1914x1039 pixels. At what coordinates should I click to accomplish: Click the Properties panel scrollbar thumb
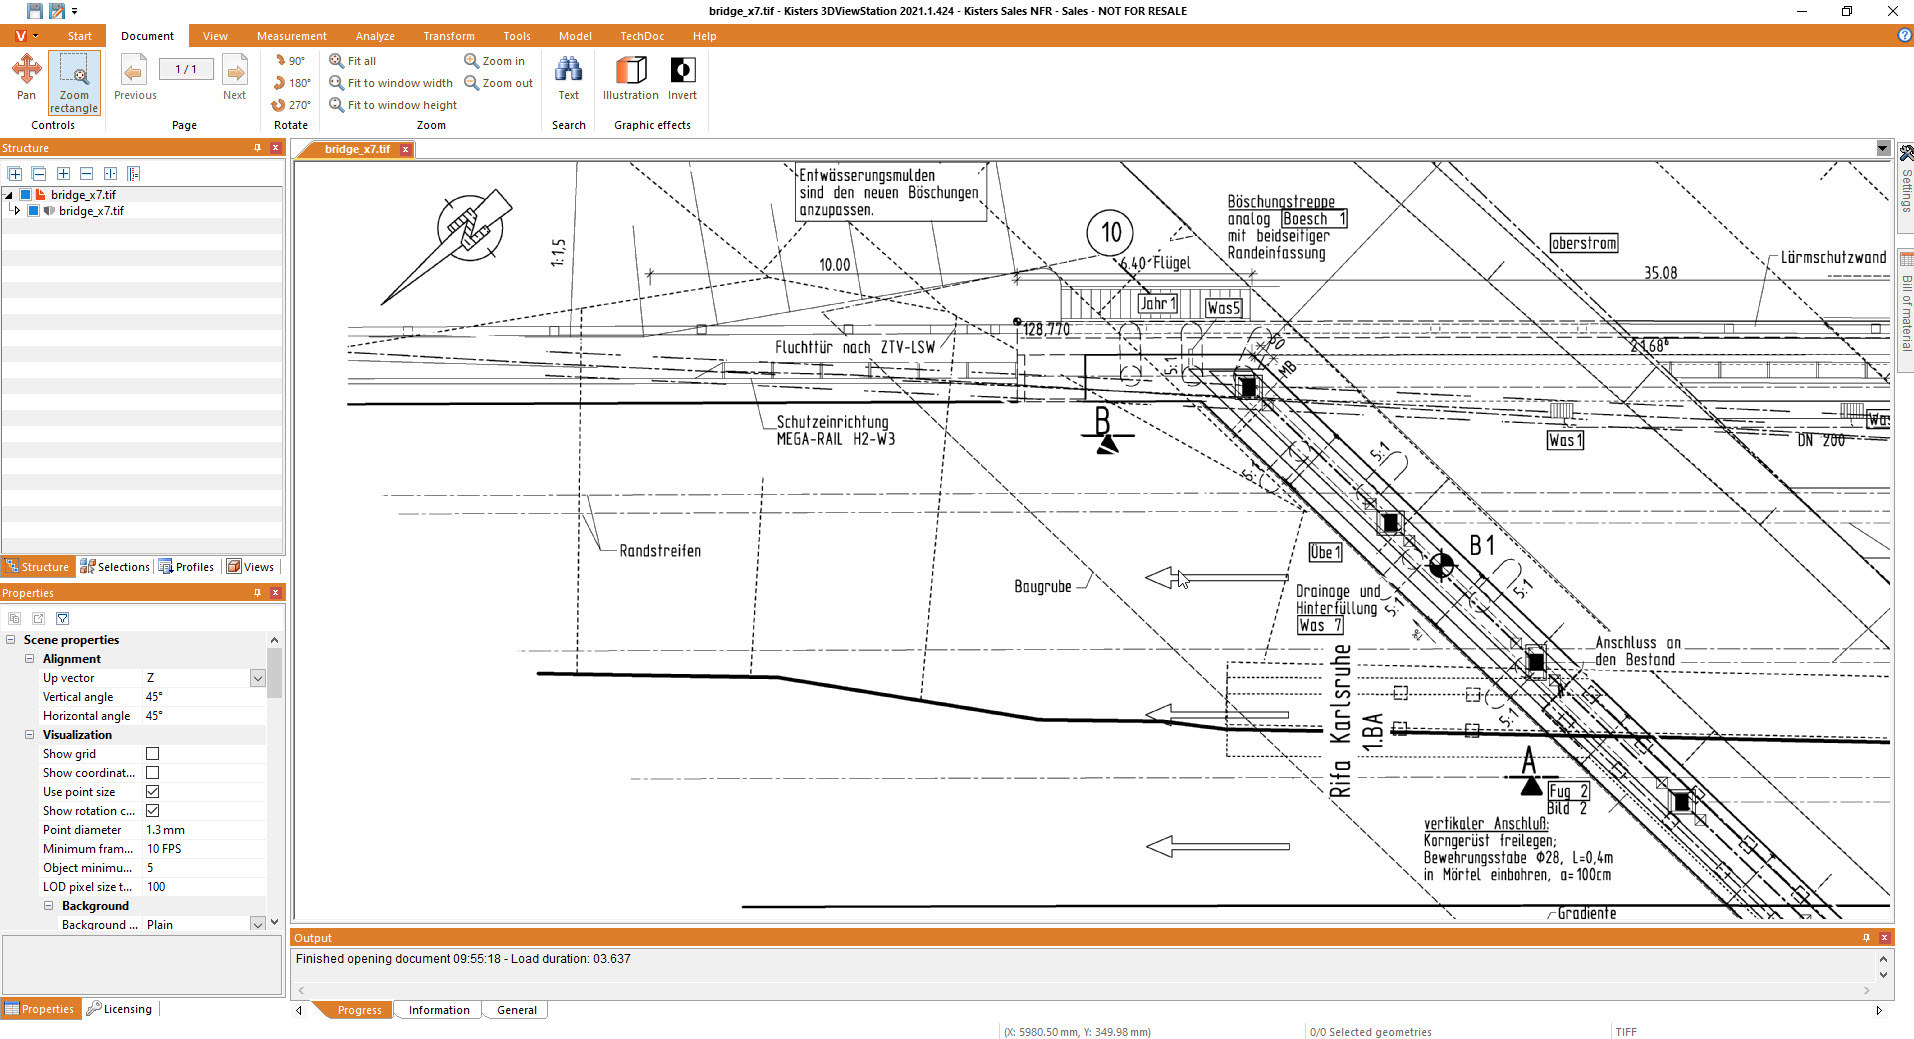click(274, 673)
